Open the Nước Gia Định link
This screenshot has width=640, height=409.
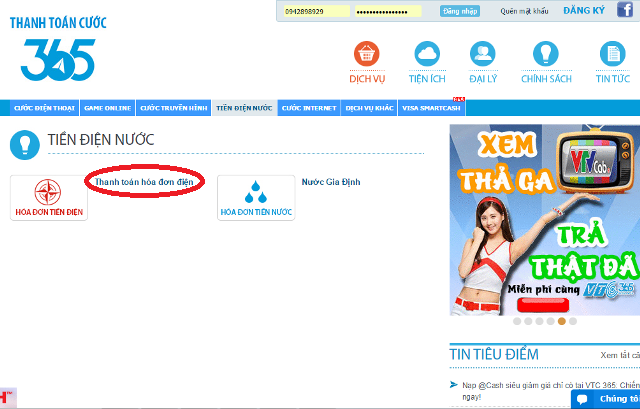click(330, 182)
